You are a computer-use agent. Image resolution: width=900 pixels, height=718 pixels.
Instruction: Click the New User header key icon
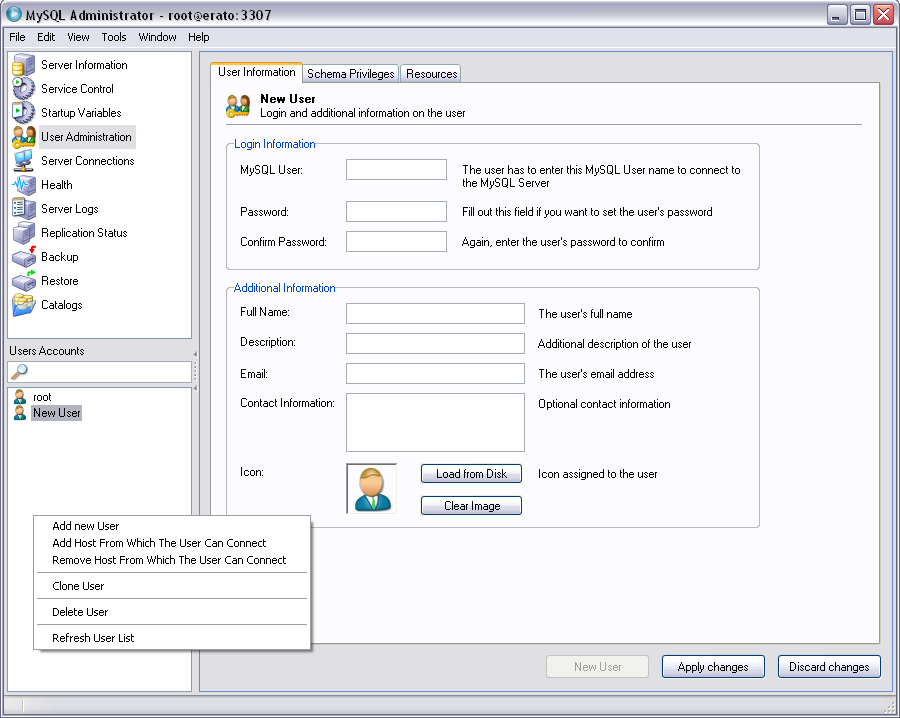[x=238, y=106]
